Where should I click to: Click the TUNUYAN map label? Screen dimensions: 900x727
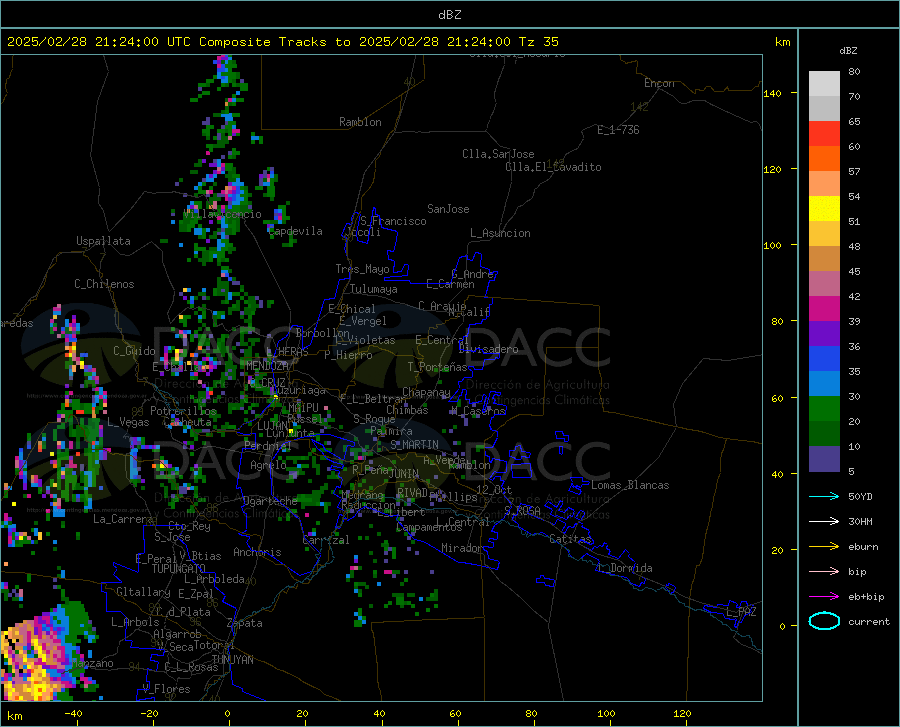click(232, 660)
